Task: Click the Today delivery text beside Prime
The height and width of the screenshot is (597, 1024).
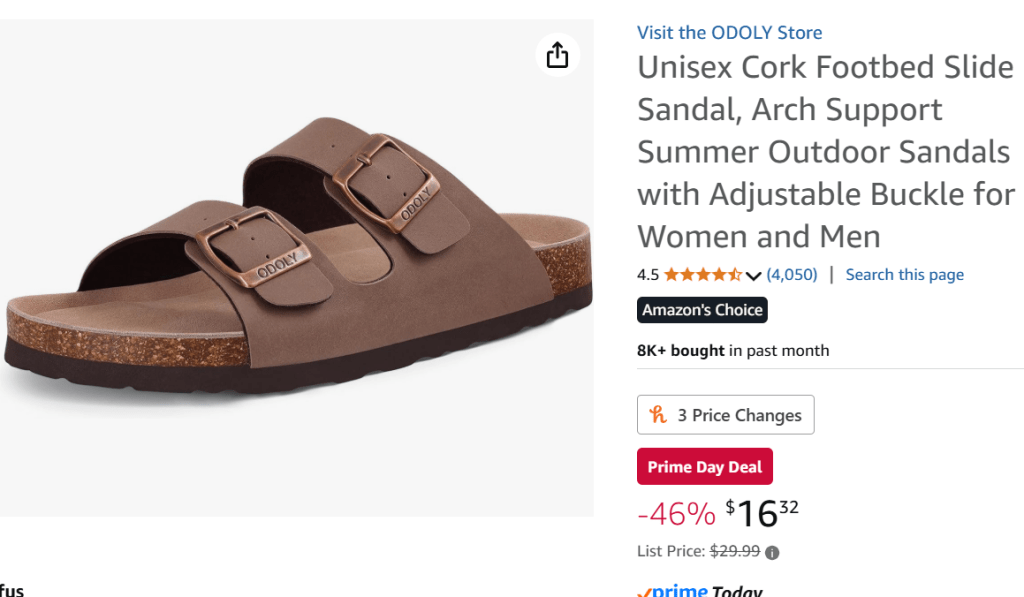Action: pyautogui.click(x=736, y=591)
